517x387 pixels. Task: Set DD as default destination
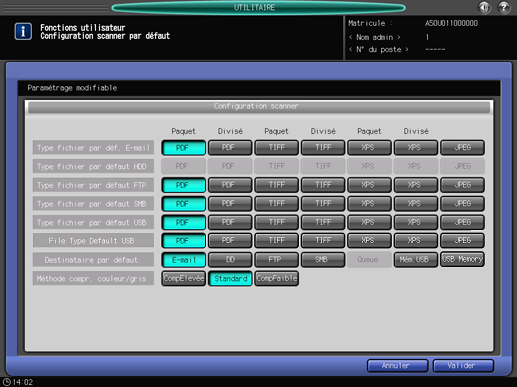point(230,260)
